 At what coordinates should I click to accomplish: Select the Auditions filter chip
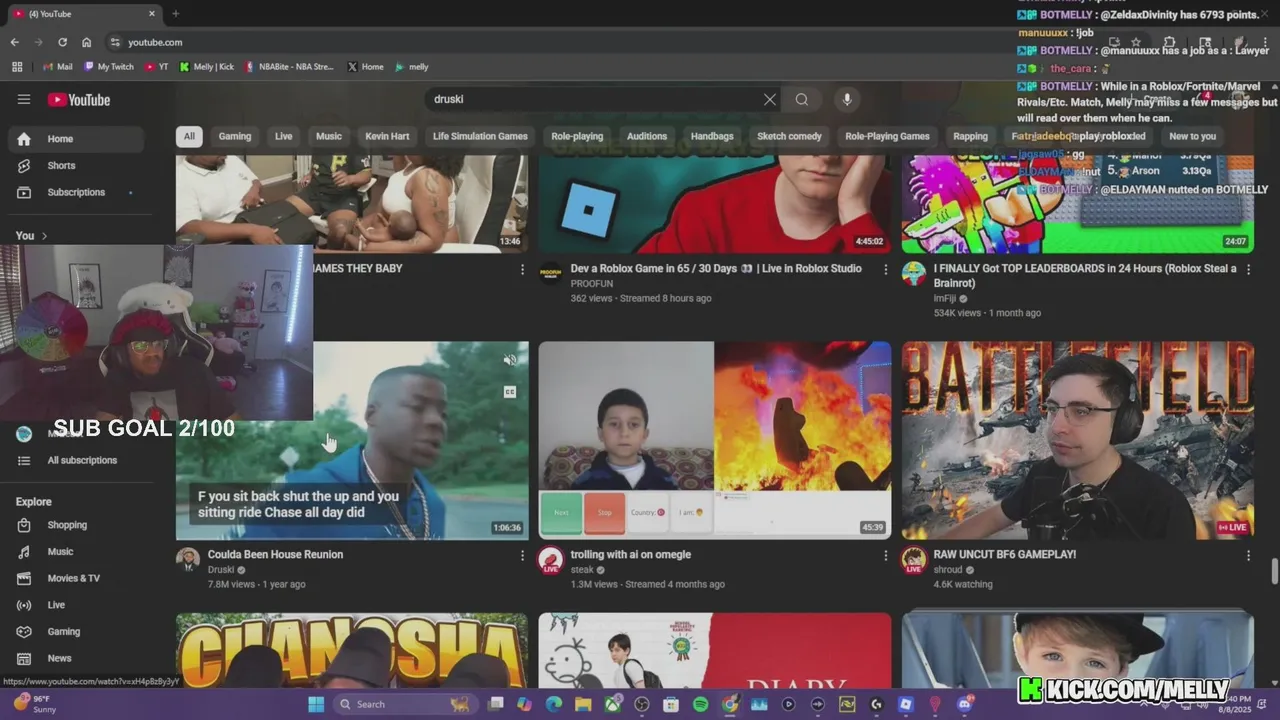(647, 136)
